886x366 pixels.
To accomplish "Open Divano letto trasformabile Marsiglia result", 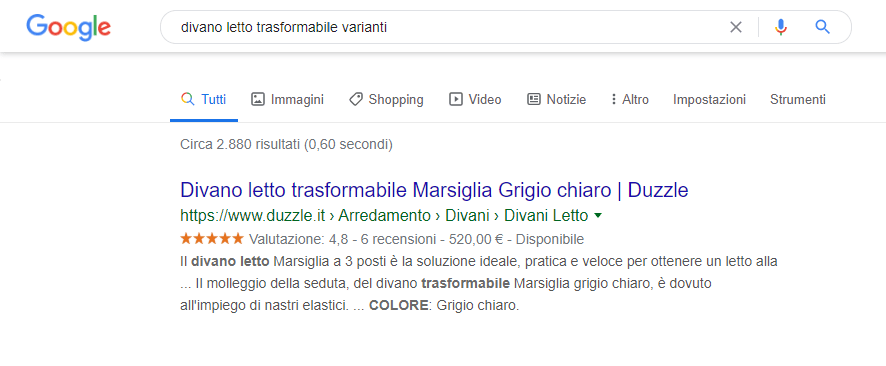I will point(434,190).
